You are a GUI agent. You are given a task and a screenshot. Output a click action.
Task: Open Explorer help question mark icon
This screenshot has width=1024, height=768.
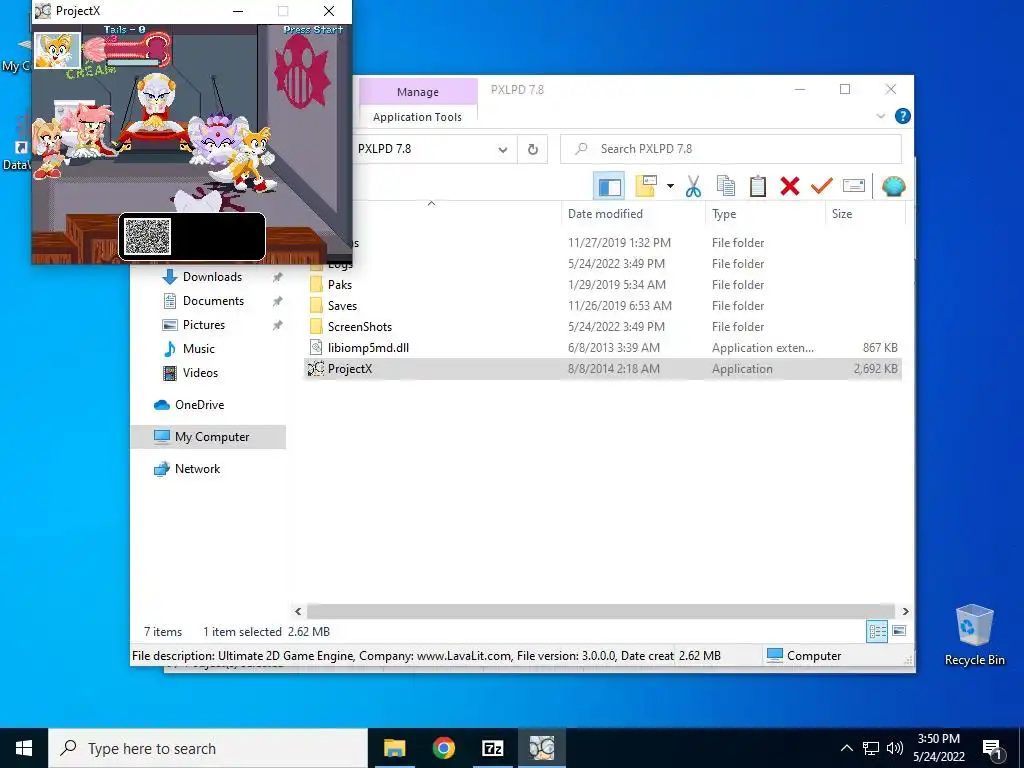click(903, 116)
